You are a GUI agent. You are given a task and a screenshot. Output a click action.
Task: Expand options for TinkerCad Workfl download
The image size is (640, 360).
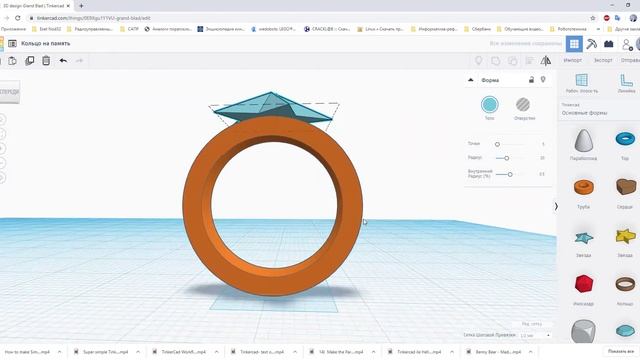click(217, 352)
